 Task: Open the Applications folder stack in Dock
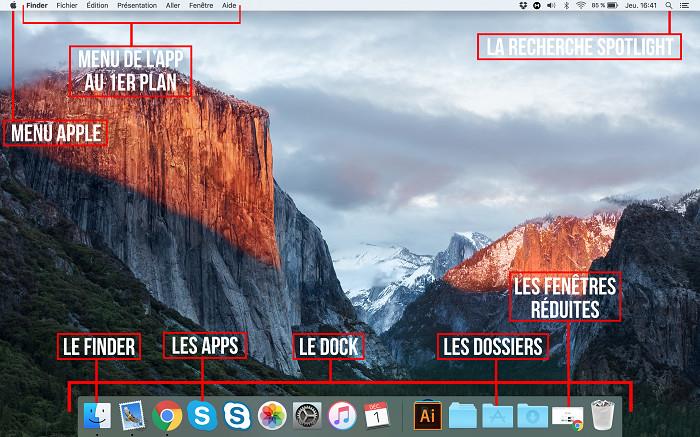point(497,415)
